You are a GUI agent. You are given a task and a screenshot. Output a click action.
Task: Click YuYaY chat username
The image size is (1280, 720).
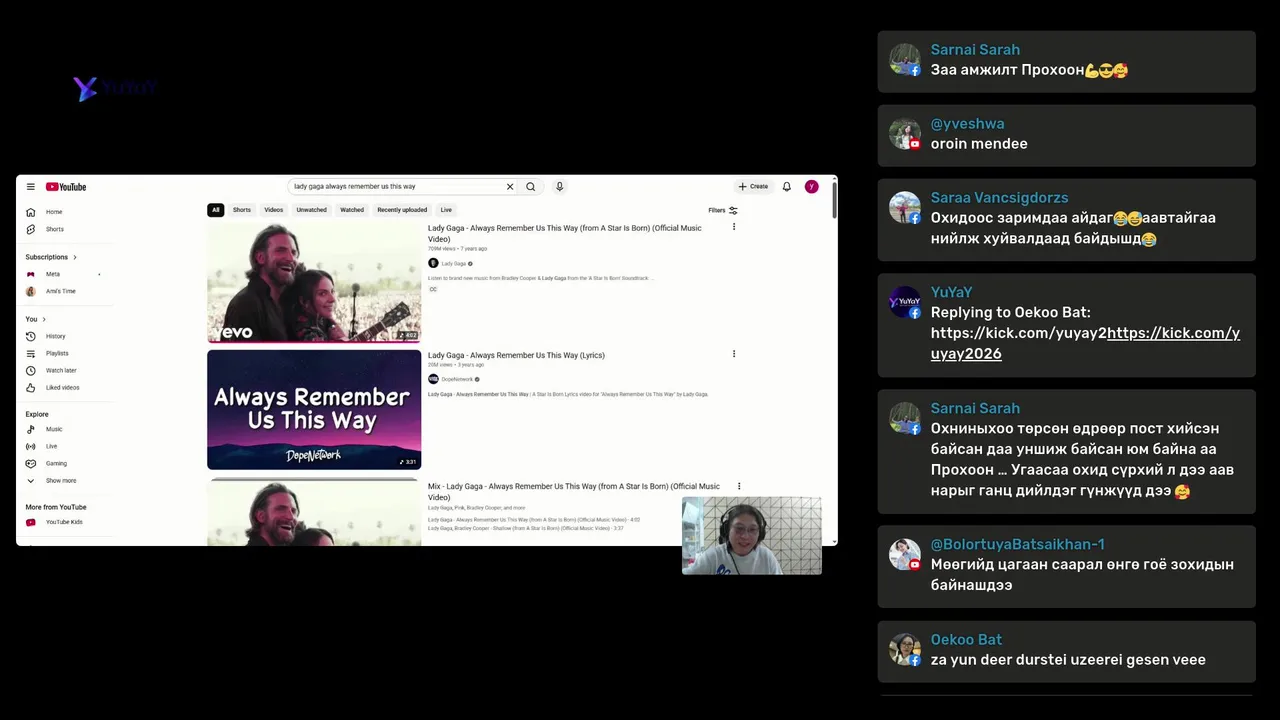point(951,292)
